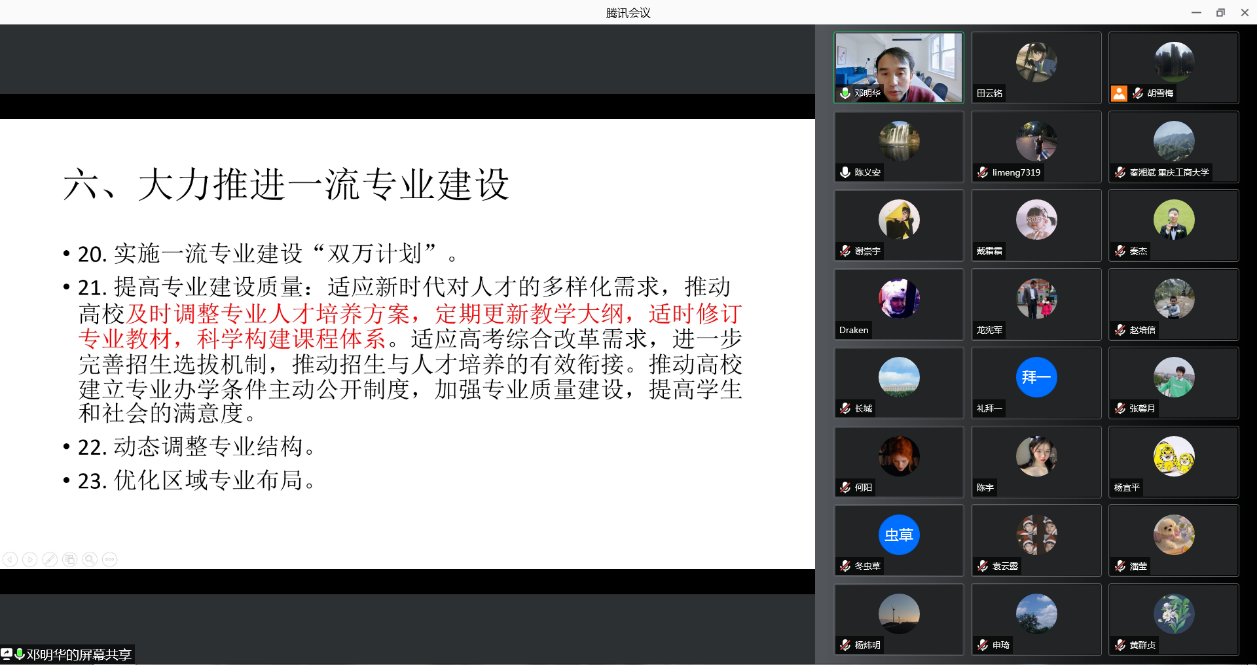Click the next slide arrow icon
The image size is (1257, 665).
pos(30,559)
